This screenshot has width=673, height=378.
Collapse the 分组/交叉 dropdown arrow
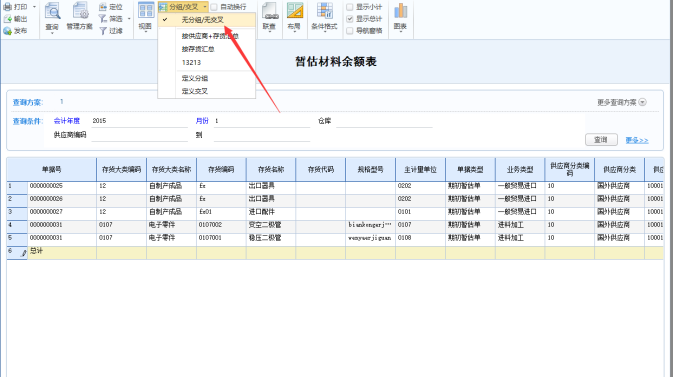point(204,7)
